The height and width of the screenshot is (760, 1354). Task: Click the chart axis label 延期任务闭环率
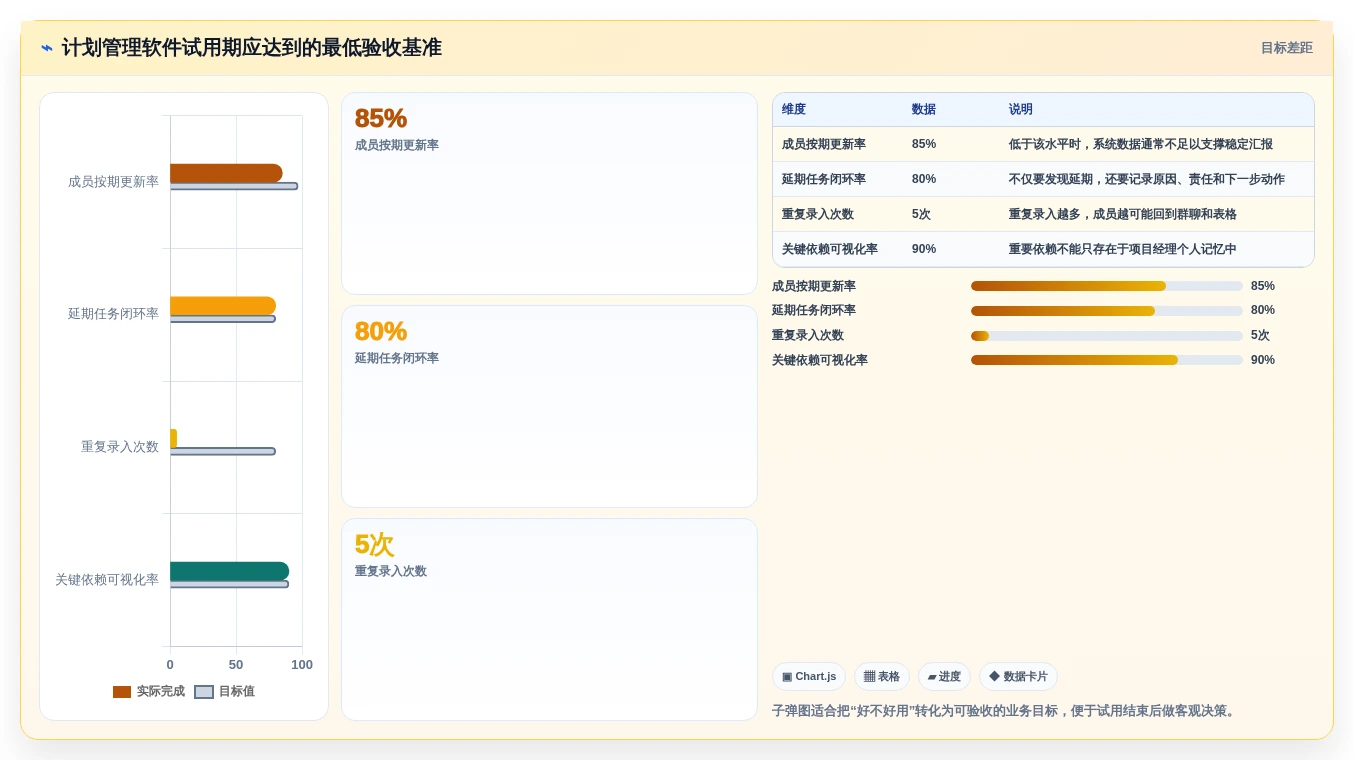click(x=113, y=314)
